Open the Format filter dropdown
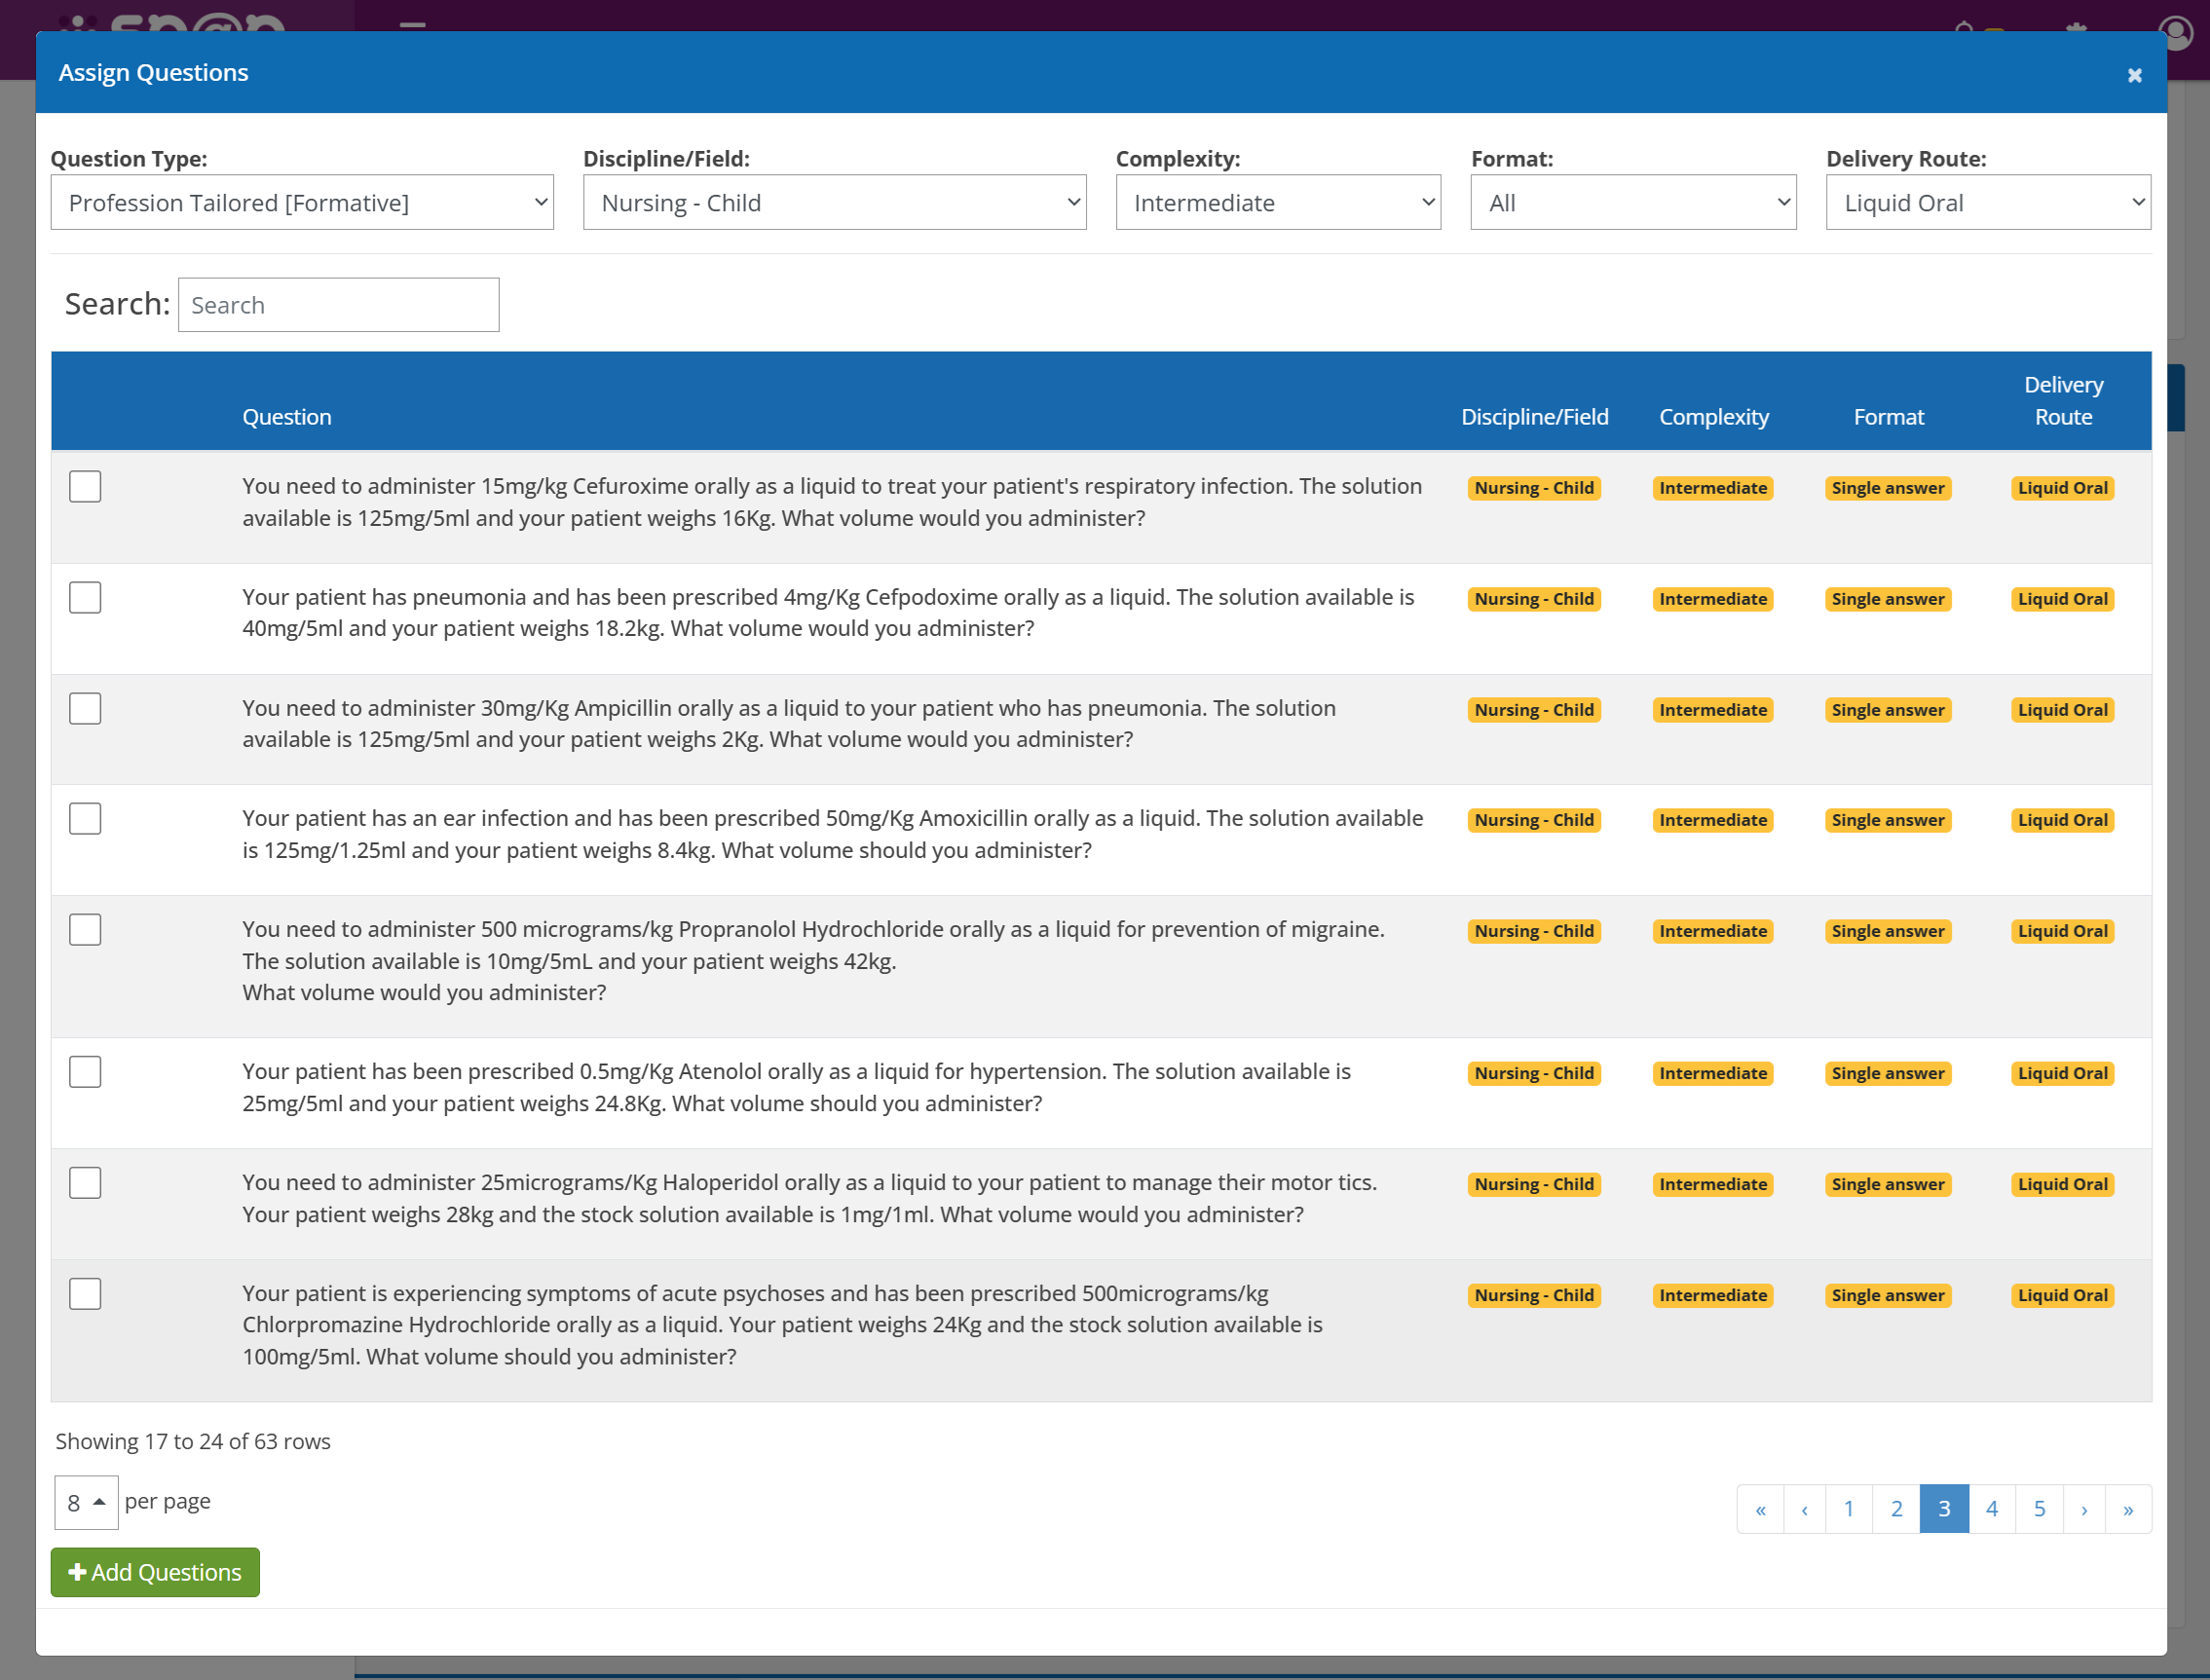Viewport: 2210px width, 1680px height. click(x=1632, y=203)
